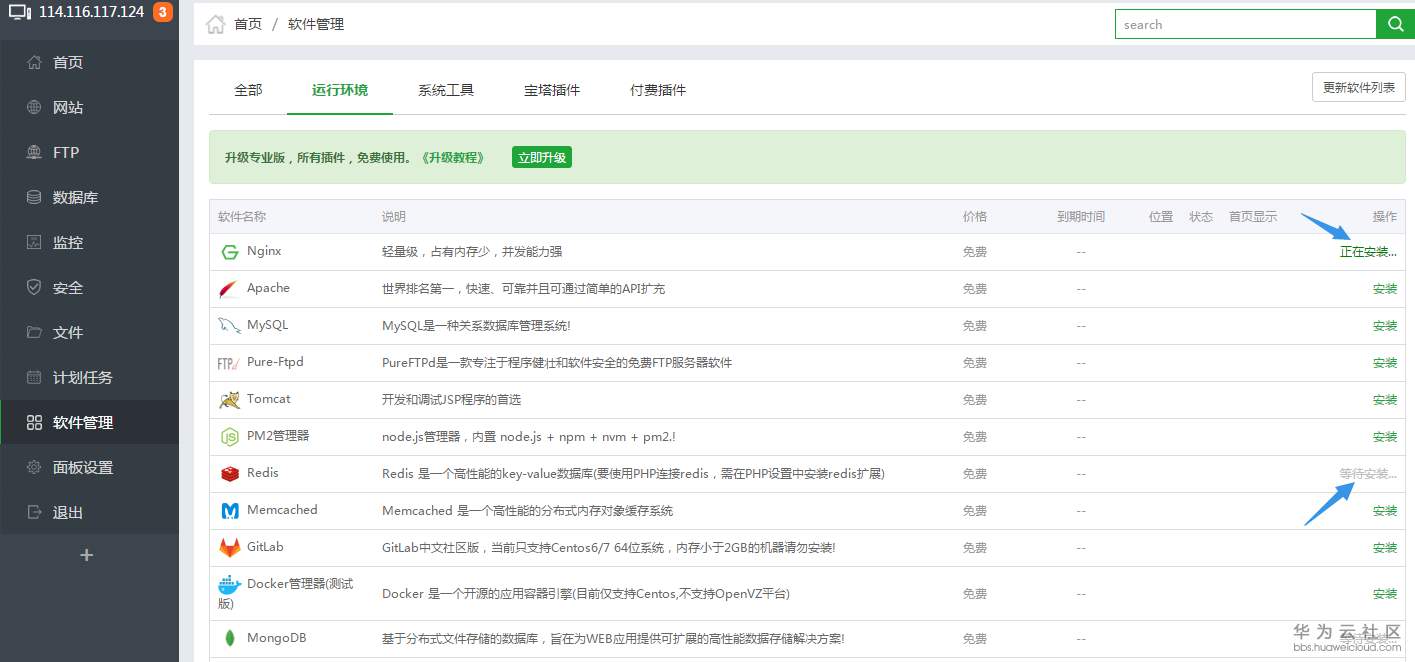
Task: Click 安装 for Tomcat
Action: [x=1385, y=400]
